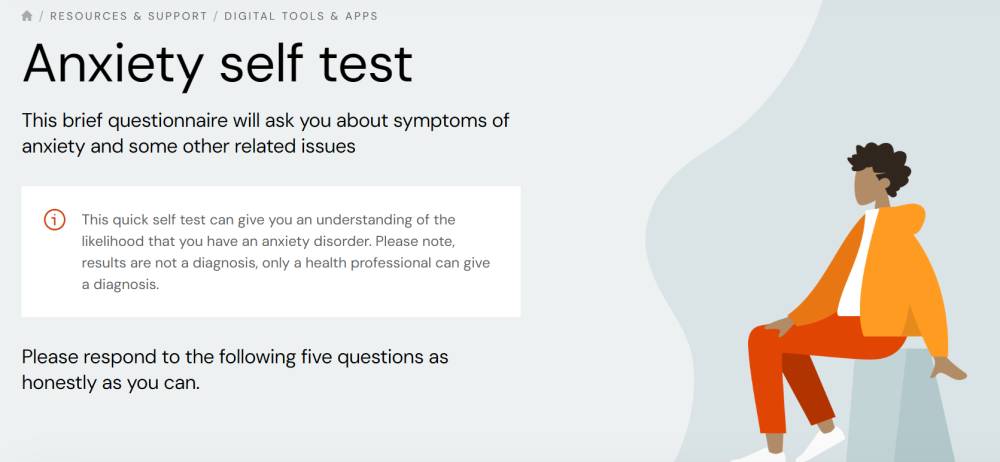Open the Digital Tools & Apps breadcrumb
The height and width of the screenshot is (462, 1000).
pos(301,16)
